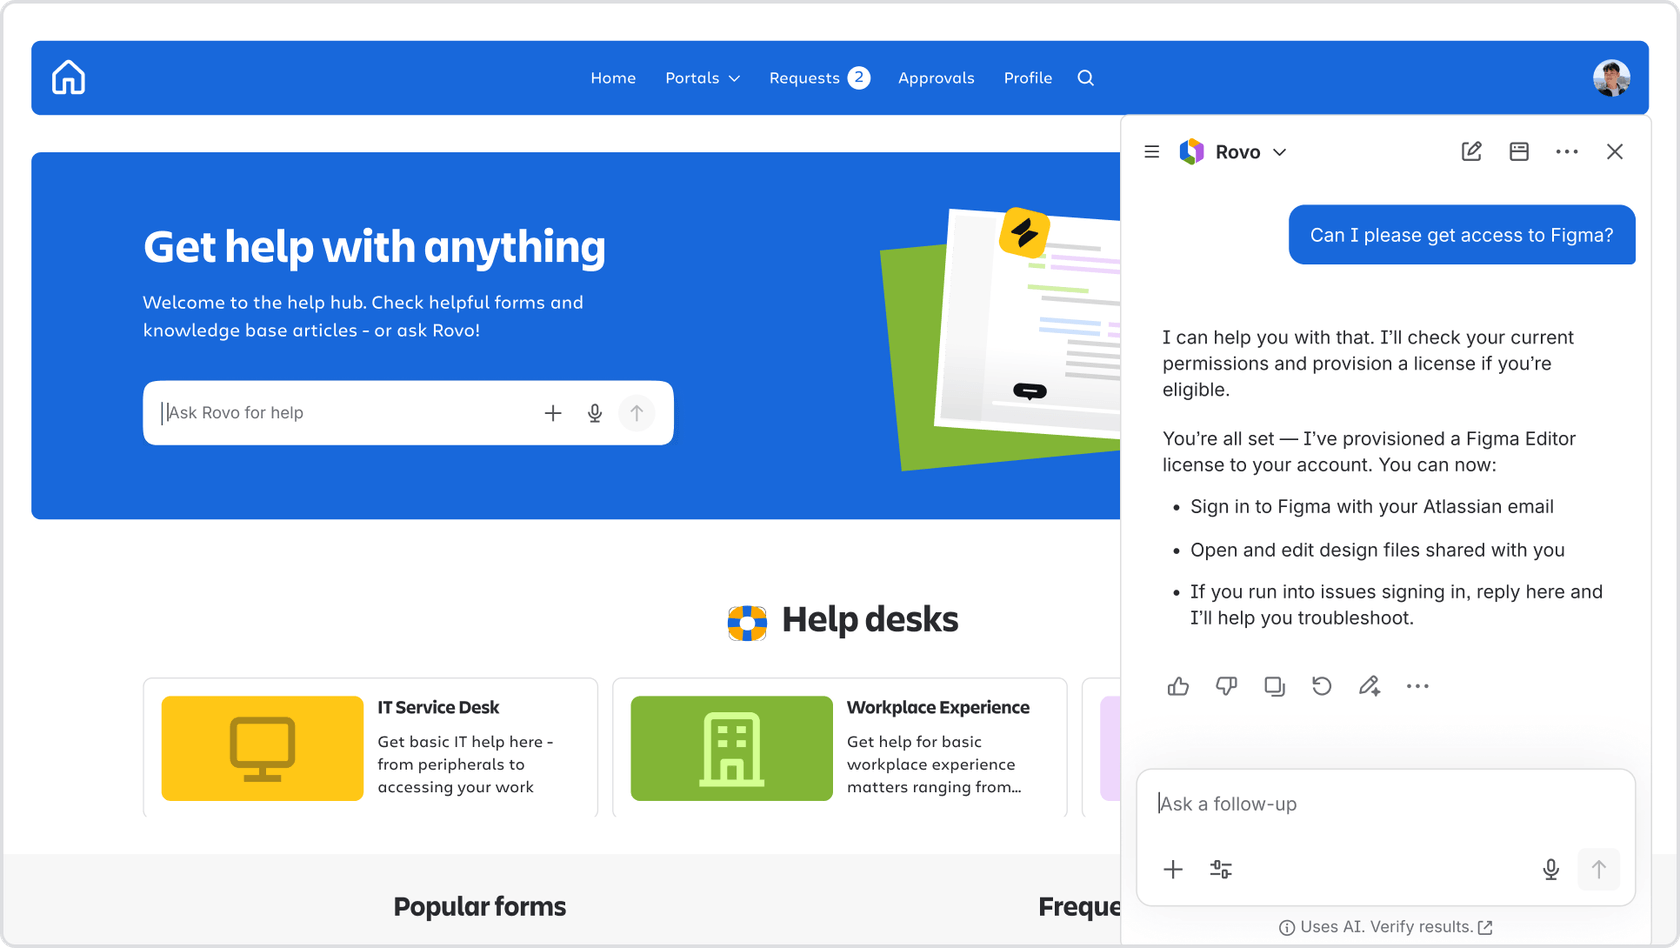Go to the Approvals tab
The height and width of the screenshot is (948, 1680).
click(x=936, y=78)
